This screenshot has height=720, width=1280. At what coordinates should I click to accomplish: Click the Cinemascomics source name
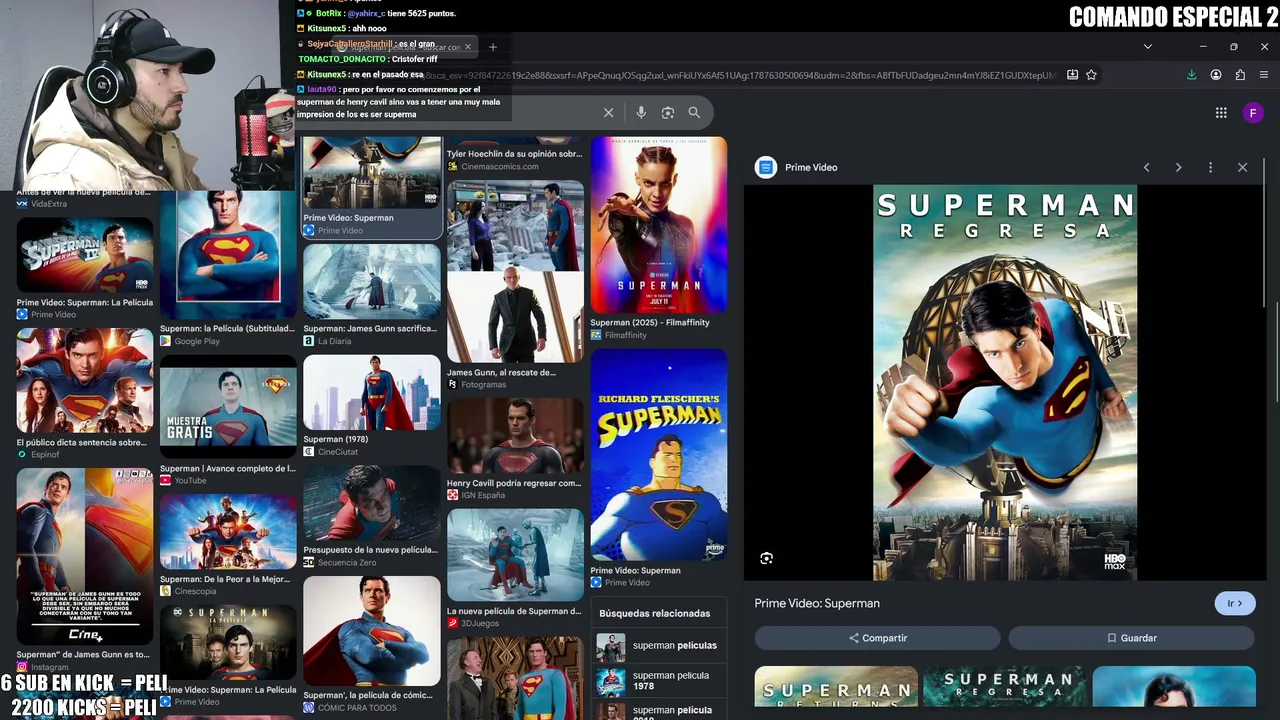500,166
